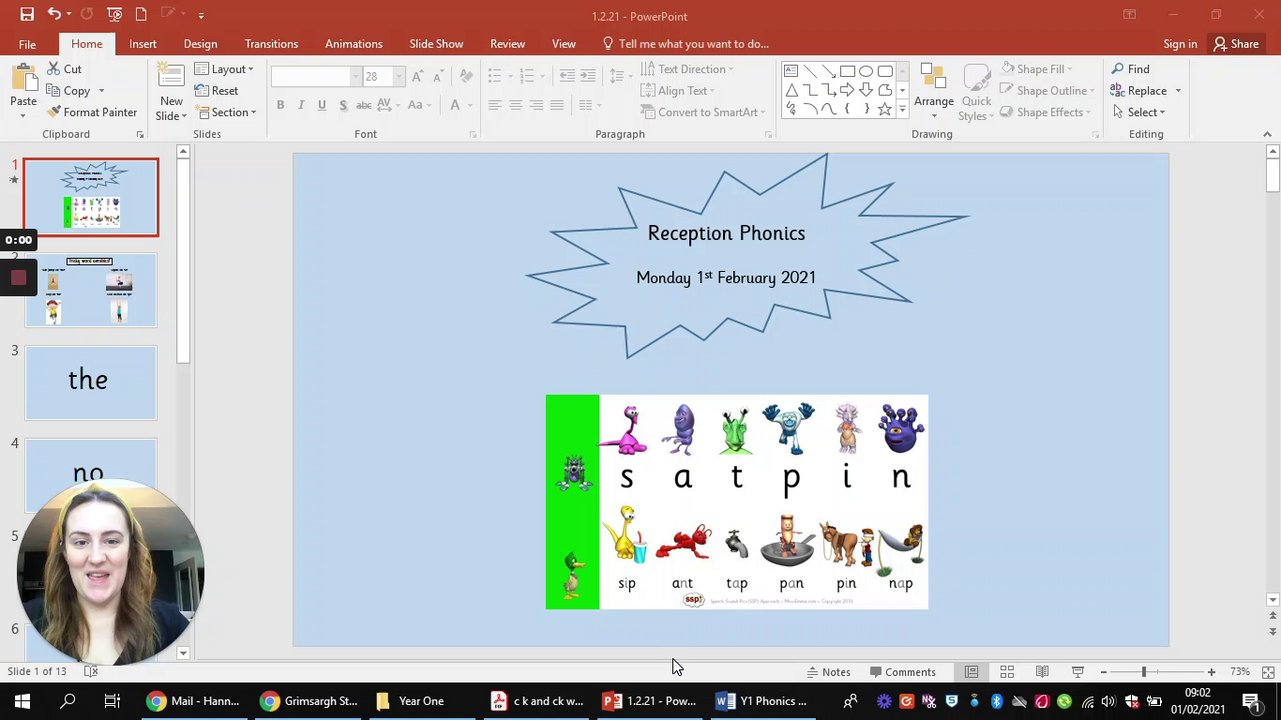Open the Section dropdown
Screen dimensions: 1281x720
click(226, 112)
